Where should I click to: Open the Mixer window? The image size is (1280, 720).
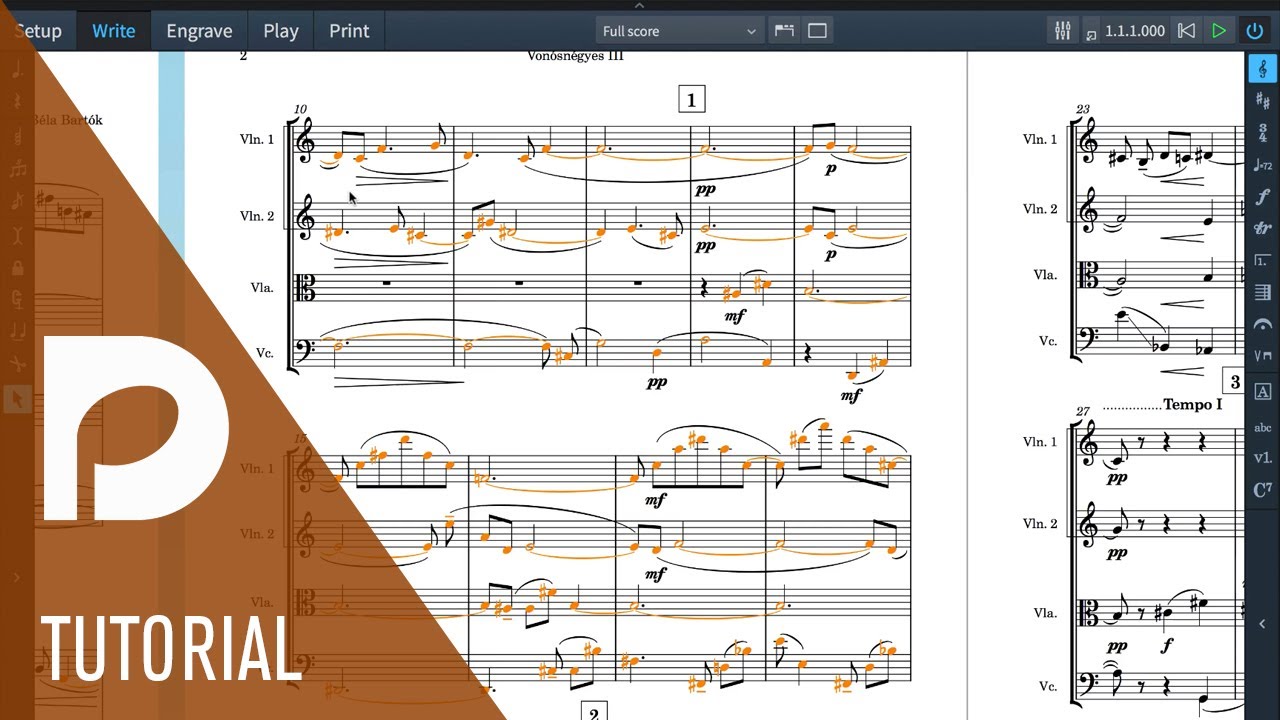pos(1062,31)
